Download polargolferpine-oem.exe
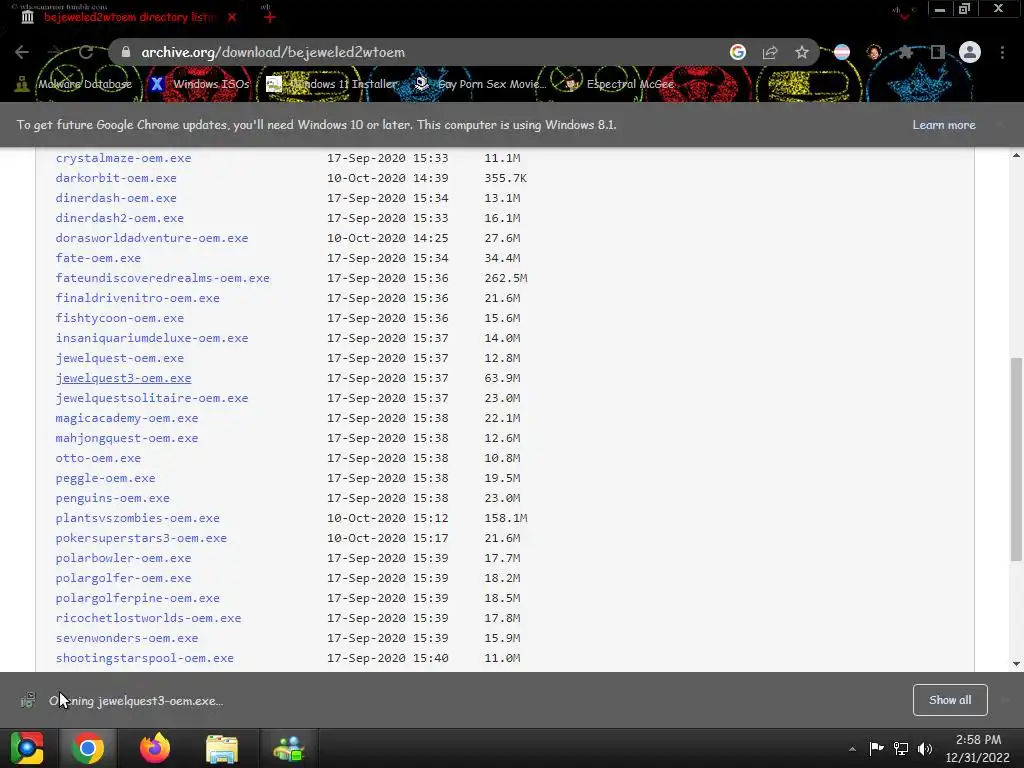This screenshot has height=768, width=1024. pyautogui.click(x=138, y=598)
